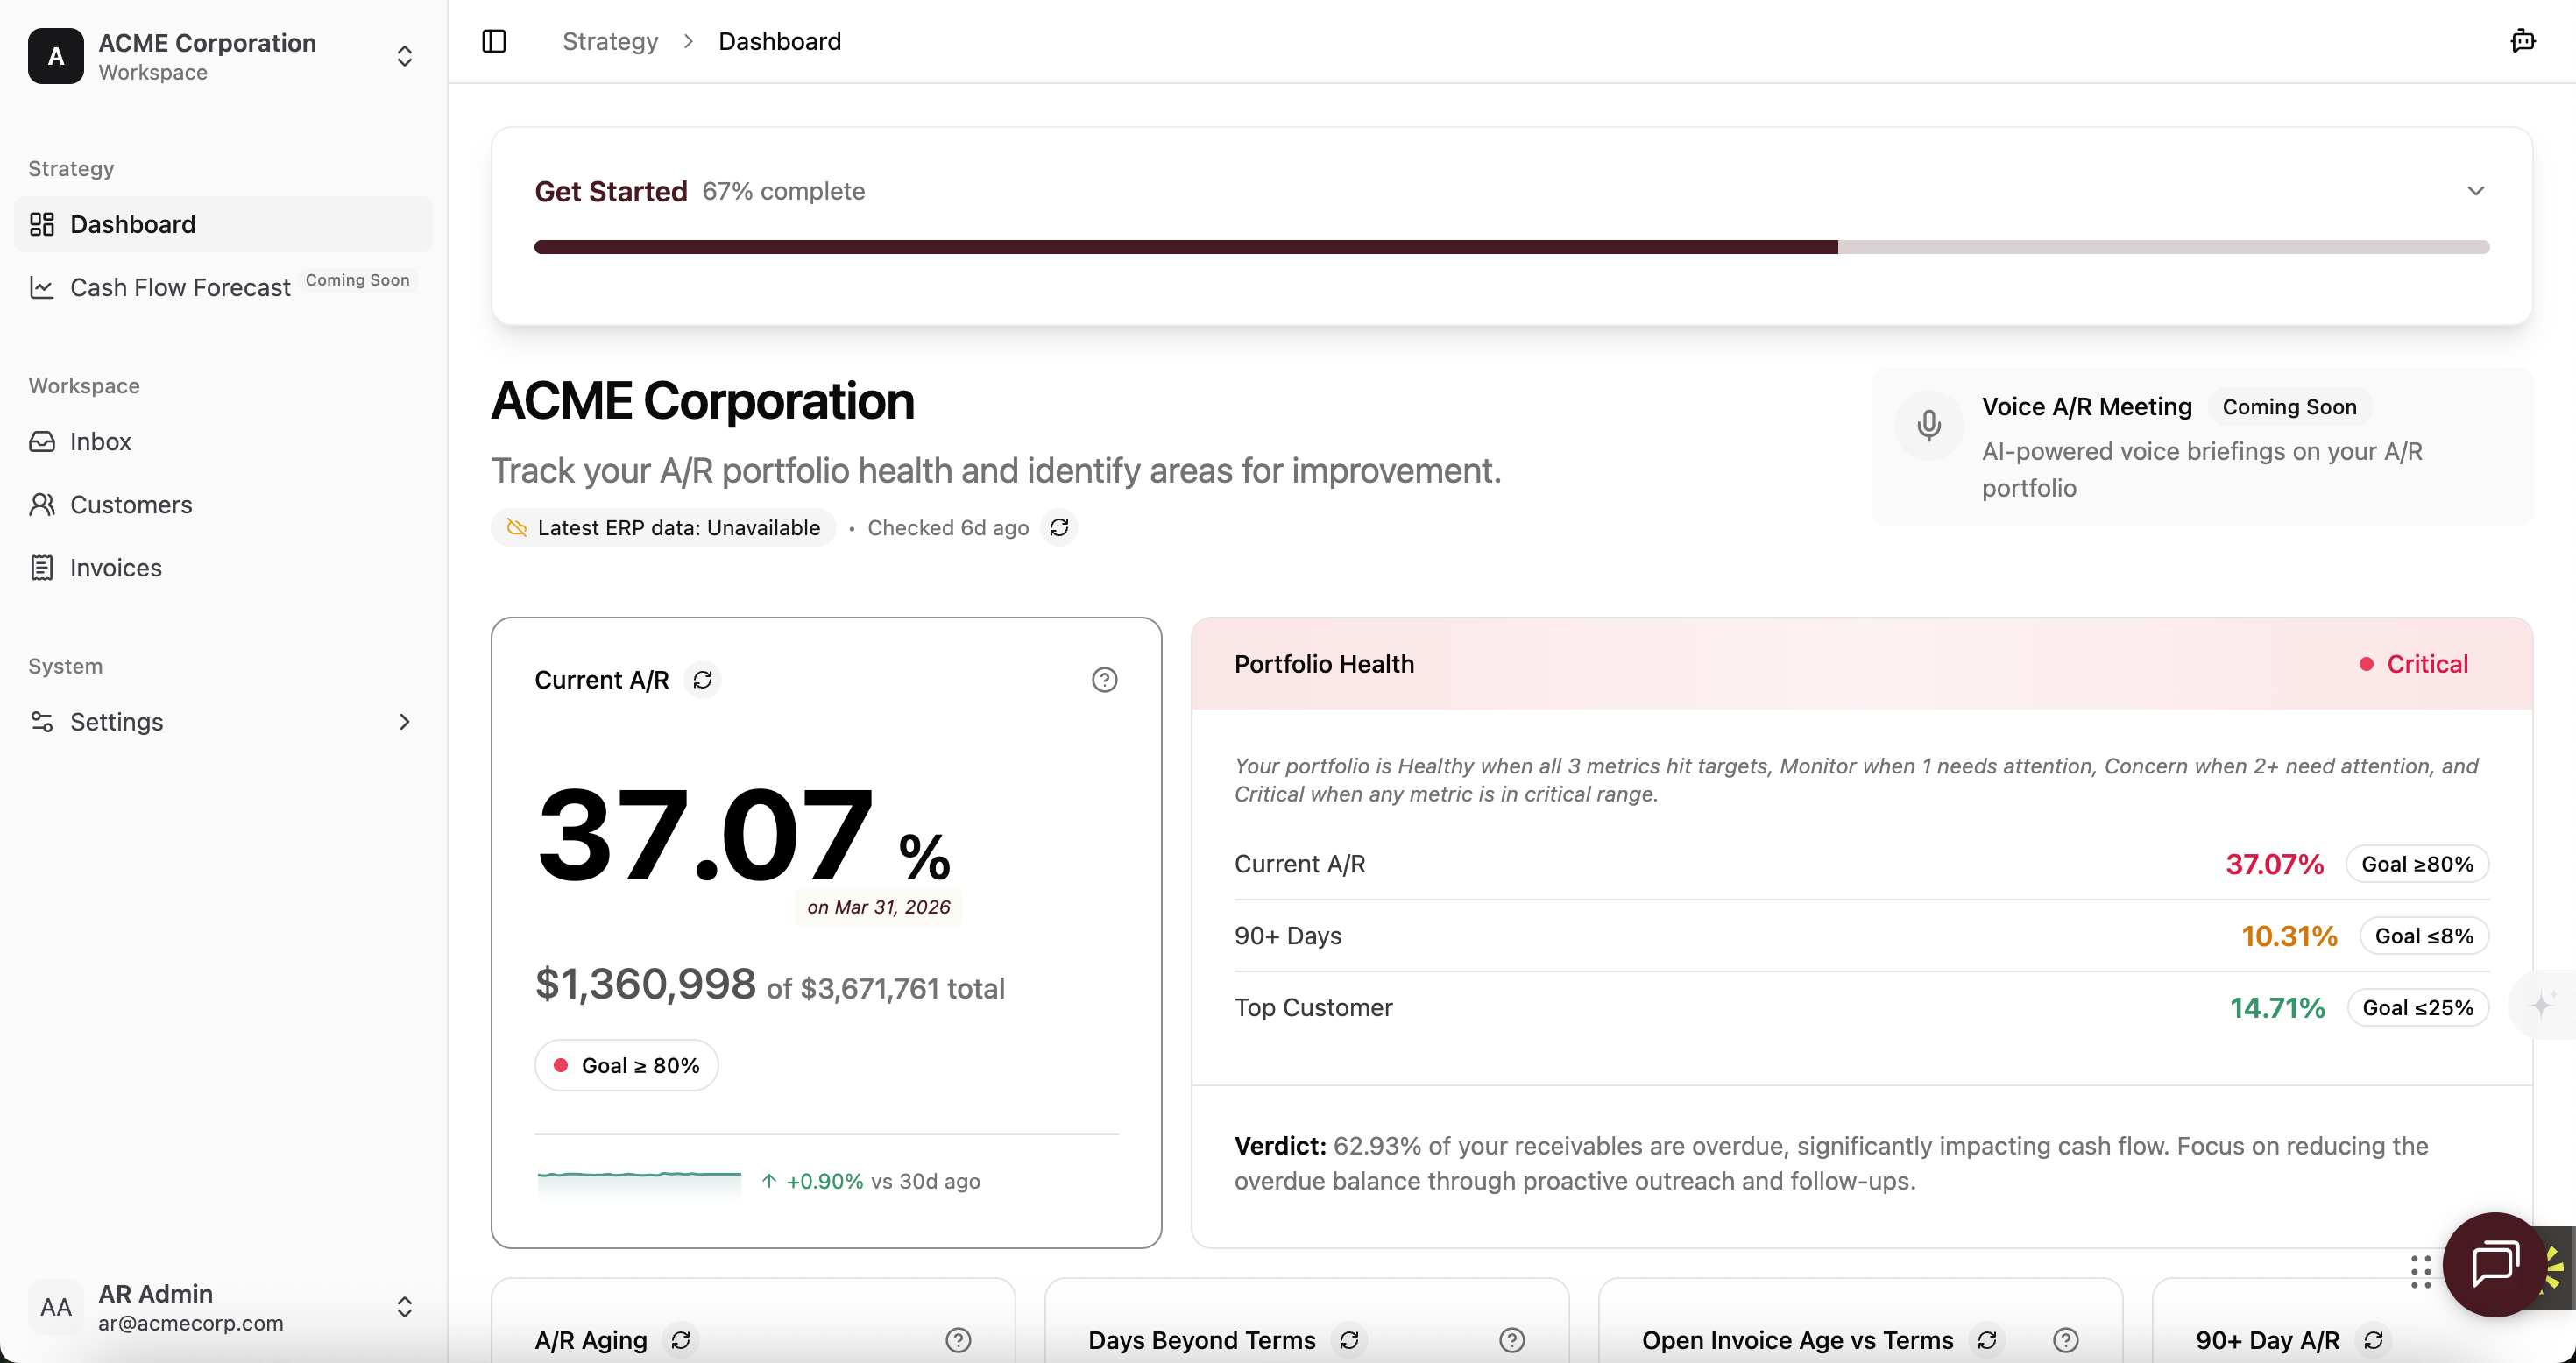Open Current A/R help question icon

(x=1104, y=680)
